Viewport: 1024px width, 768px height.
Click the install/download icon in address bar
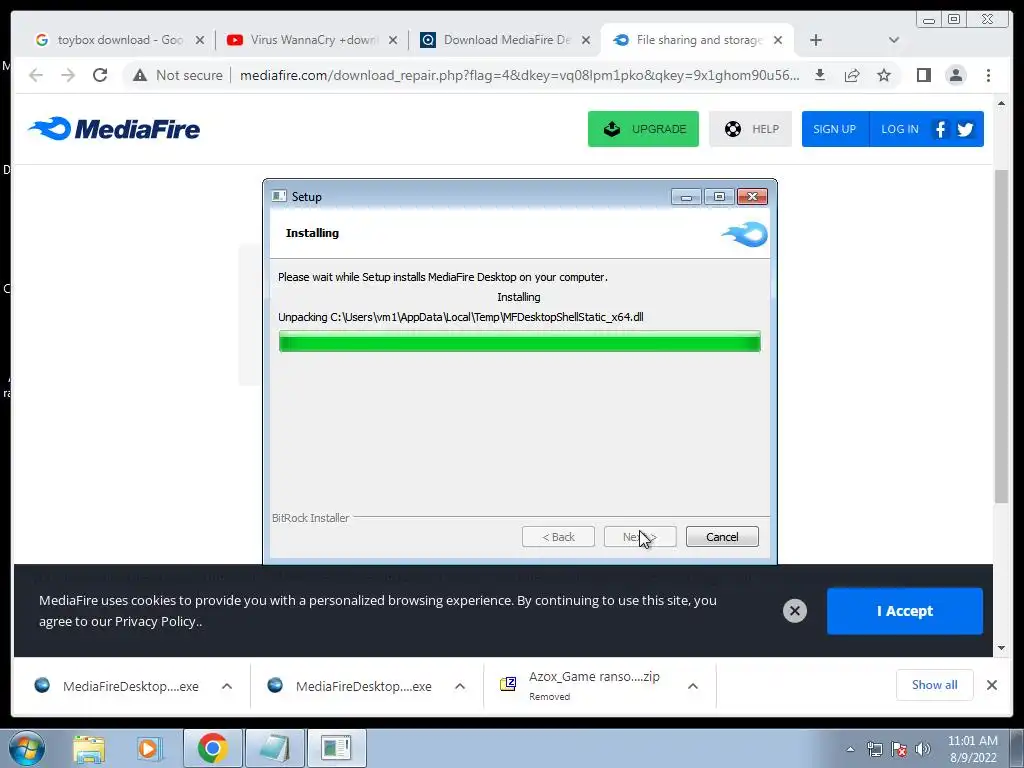click(x=820, y=76)
